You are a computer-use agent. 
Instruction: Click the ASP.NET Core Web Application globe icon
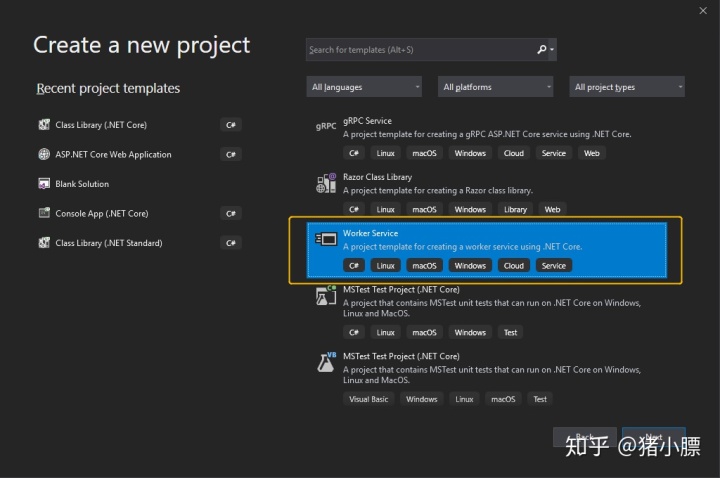tap(44, 154)
